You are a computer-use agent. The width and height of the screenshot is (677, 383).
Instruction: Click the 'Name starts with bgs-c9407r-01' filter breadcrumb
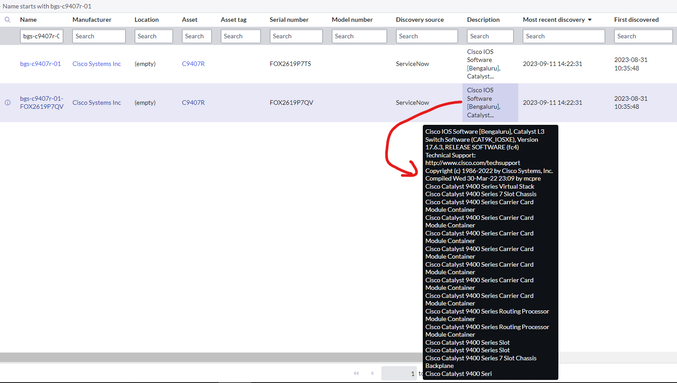coord(47,6)
